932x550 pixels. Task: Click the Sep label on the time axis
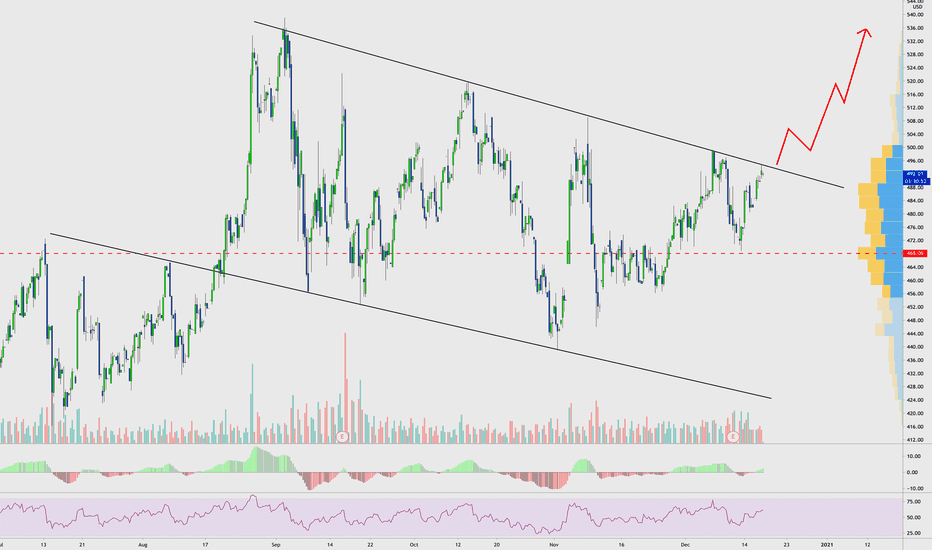[275, 544]
